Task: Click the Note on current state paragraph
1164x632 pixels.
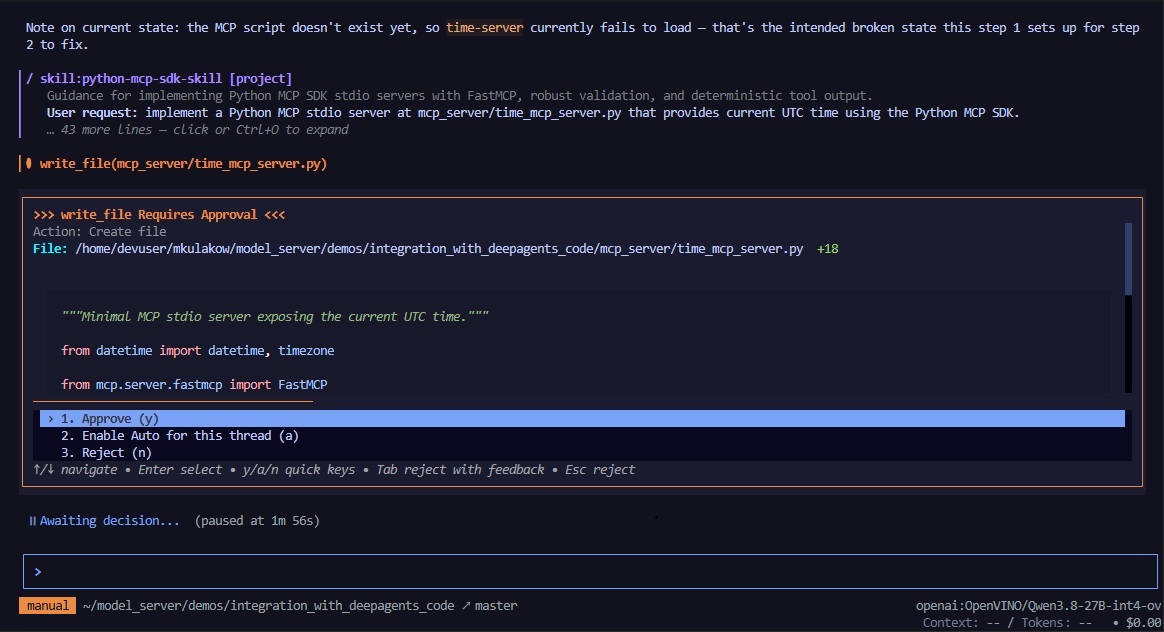Action: tap(582, 36)
